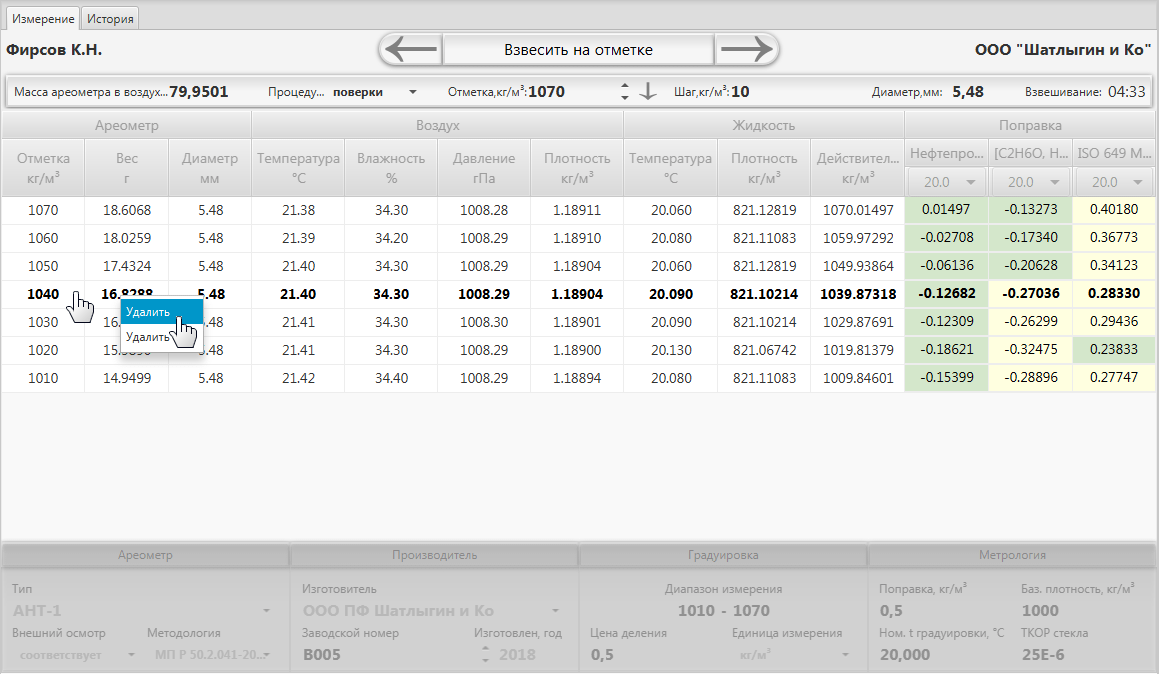
Task: Click the Вес column header
Action: 127,167
